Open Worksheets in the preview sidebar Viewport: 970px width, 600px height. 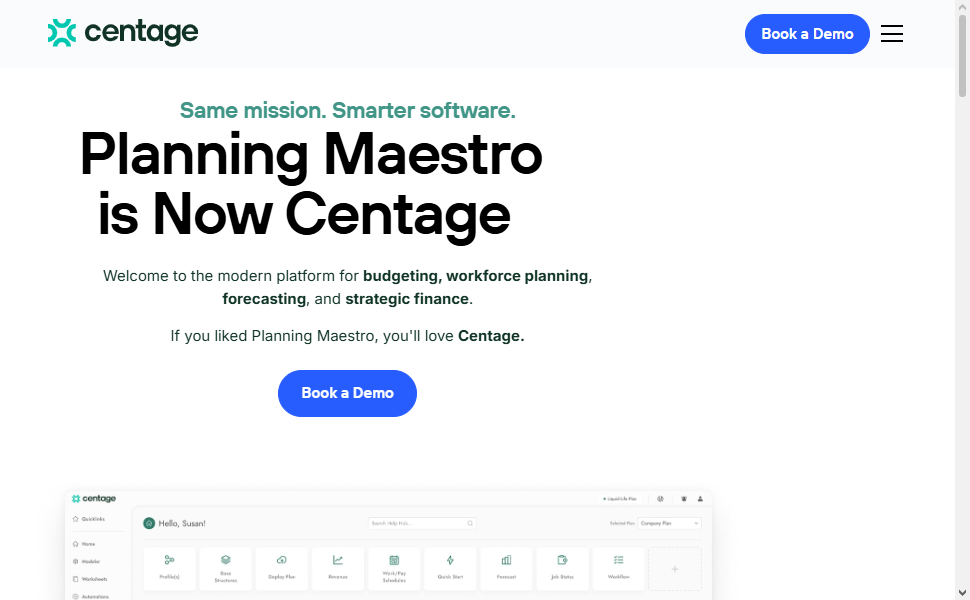(x=90, y=579)
